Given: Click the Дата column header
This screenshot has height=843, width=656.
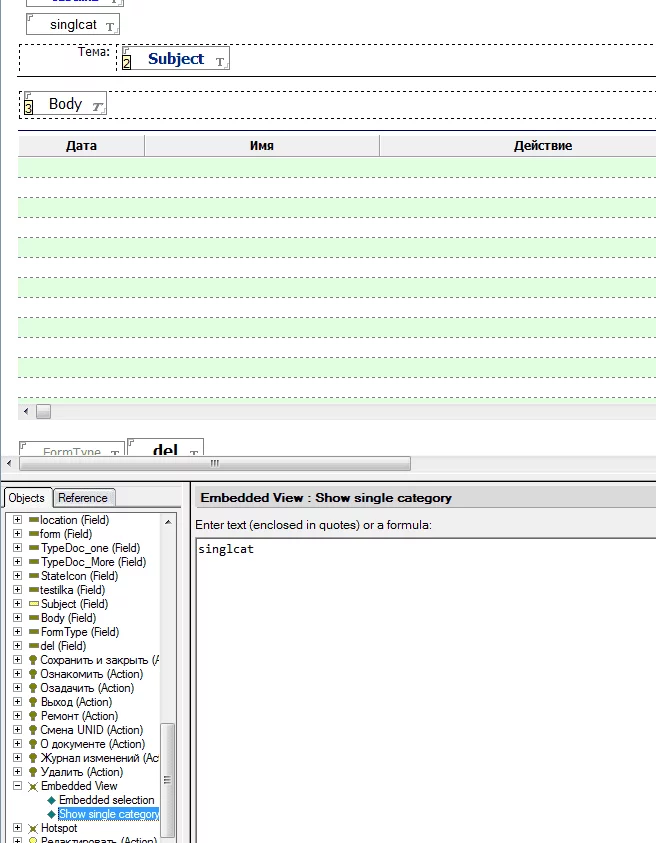Looking at the screenshot, I should click(x=81, y=146).
